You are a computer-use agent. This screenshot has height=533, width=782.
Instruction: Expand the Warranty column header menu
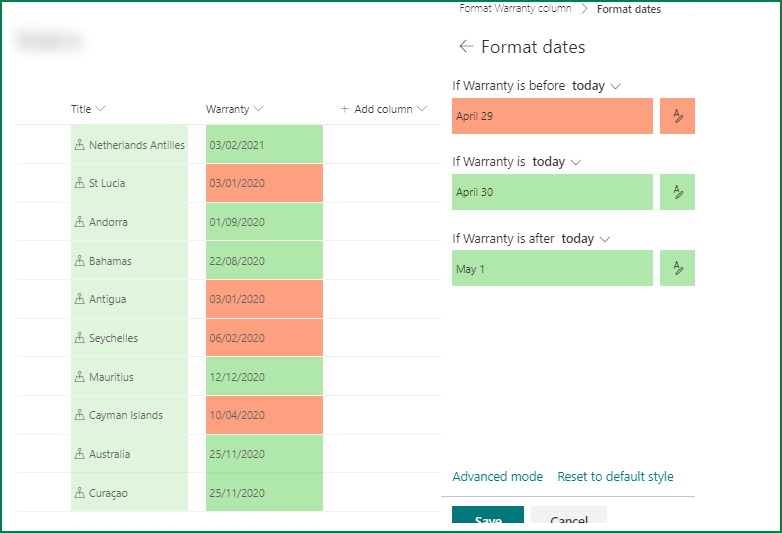point(258,109)
